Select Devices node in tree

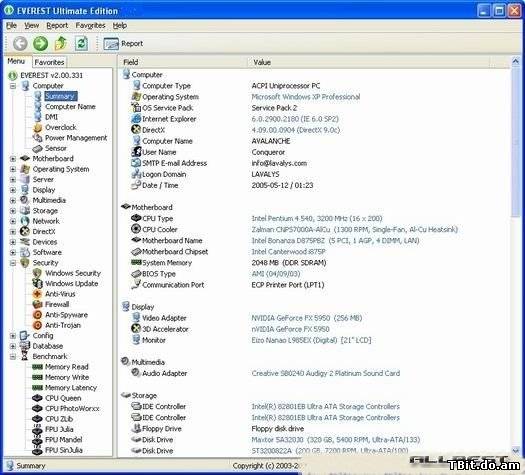coord(45,242)
